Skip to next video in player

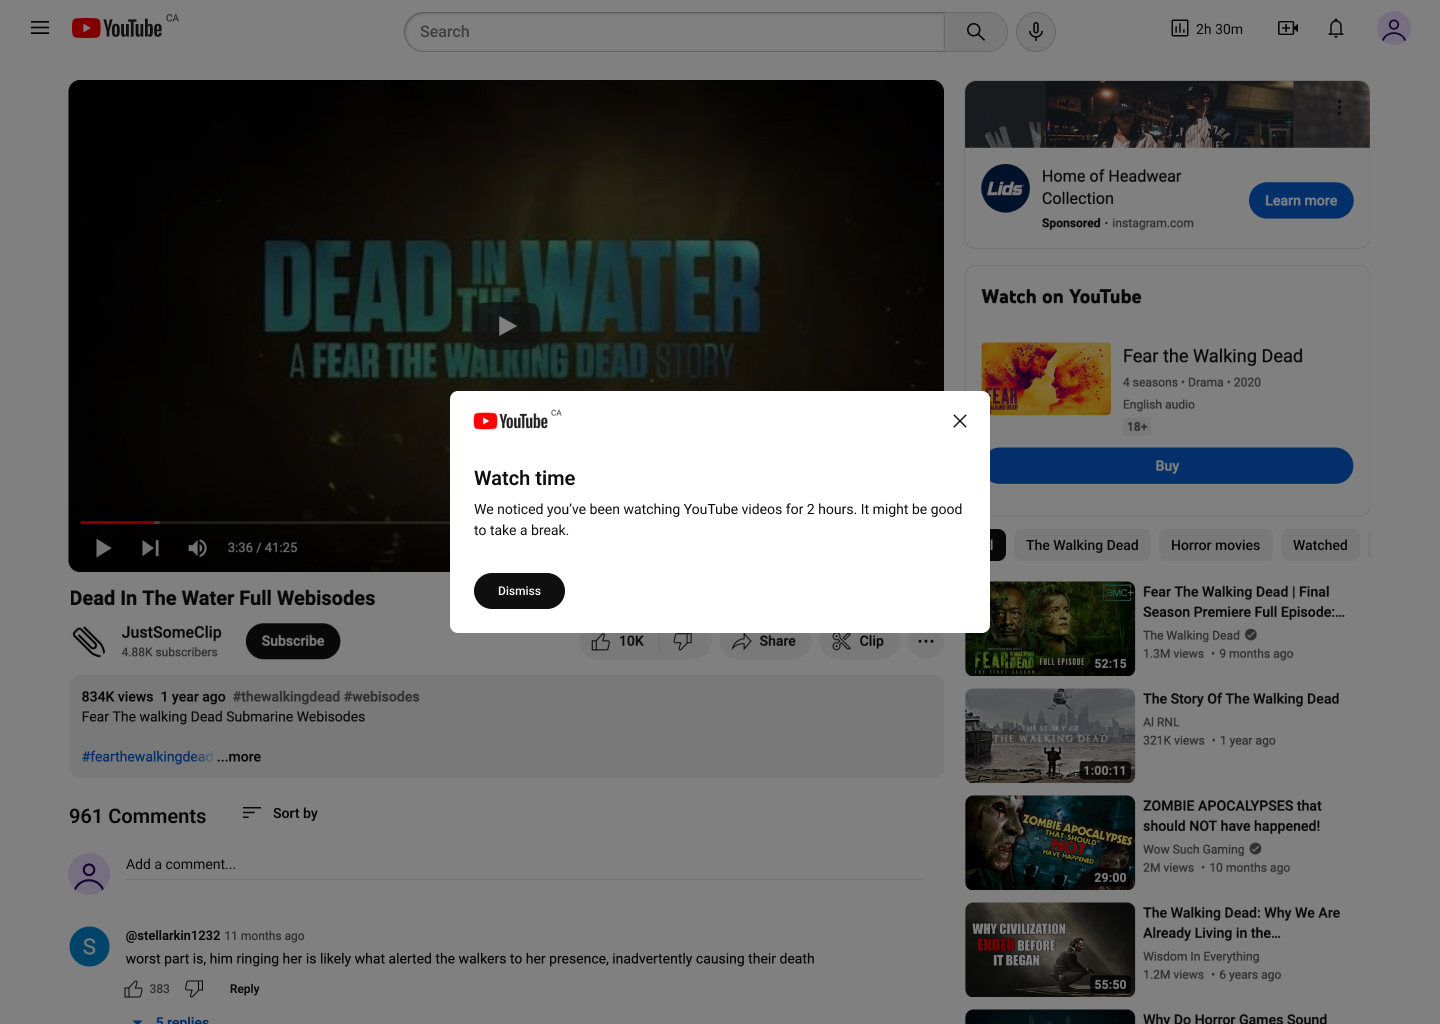pyautogui.click(x=150, y=548)
